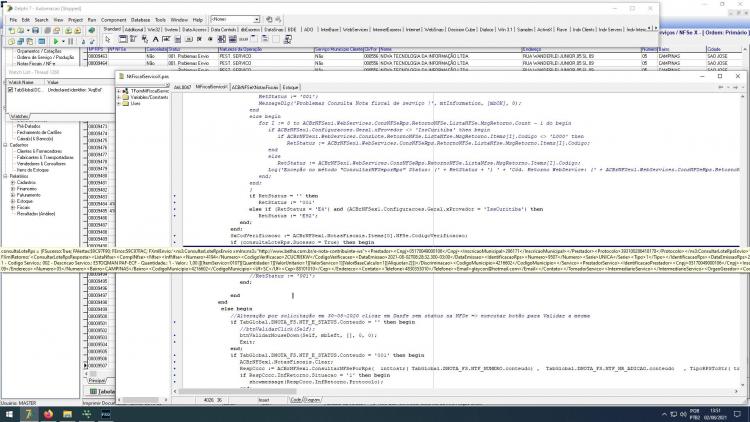Select the CheckBox component icon
The width and height of the screenshot is (750, 422).
[199, 39]
